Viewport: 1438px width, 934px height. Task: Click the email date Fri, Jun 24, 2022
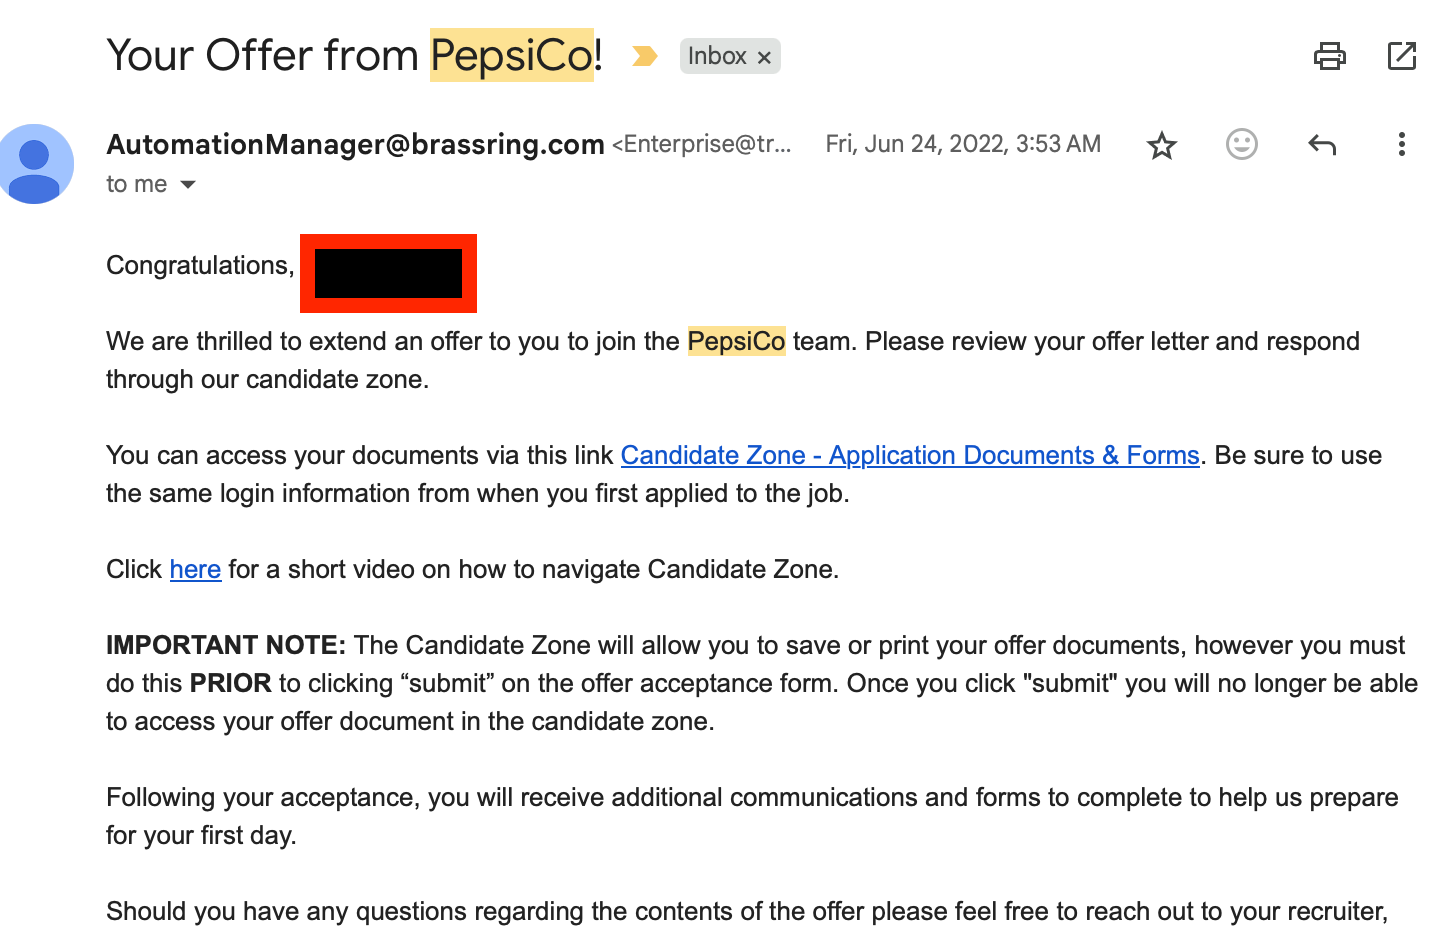click(x=962, y=145)
